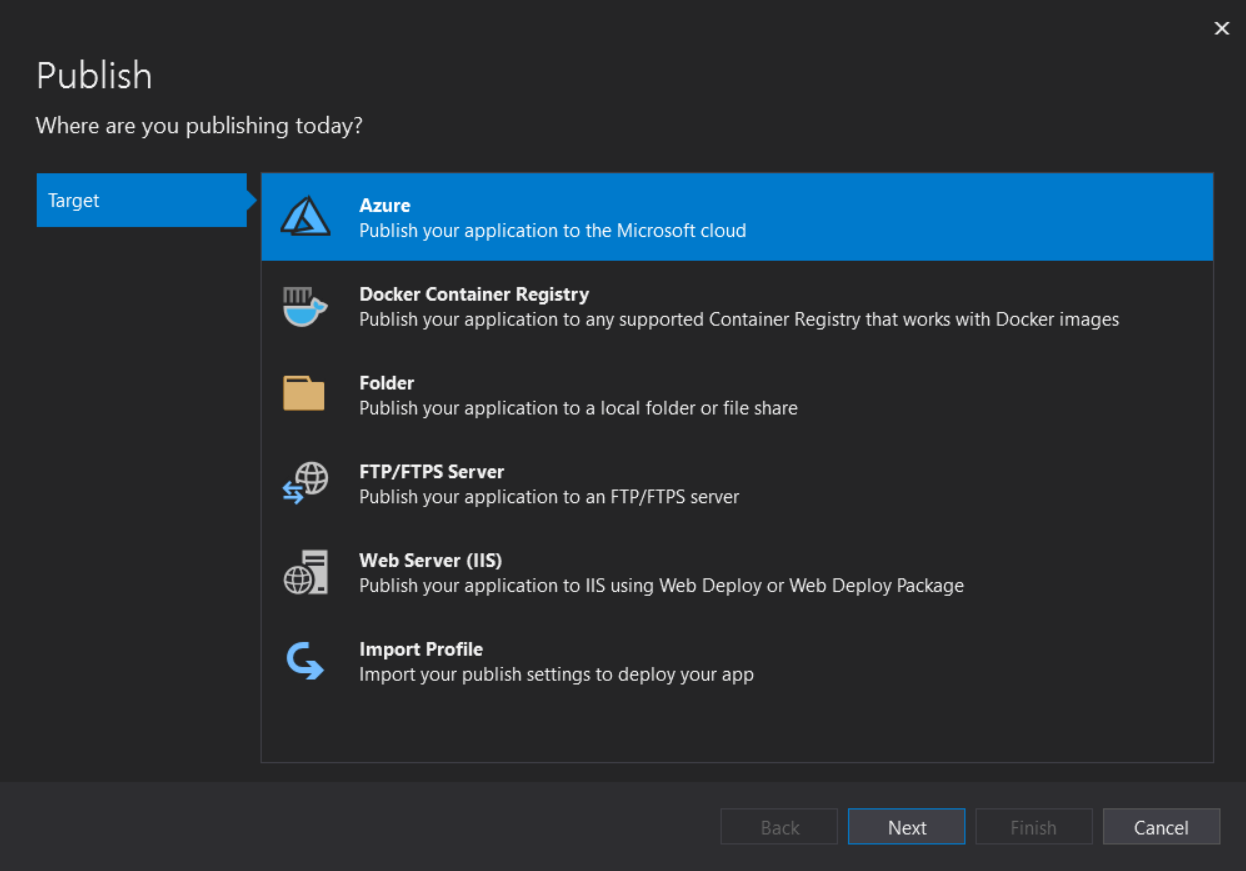Viewport: 1246px width, 871px height.
Task: Select the Folder target icon
Action: tap(304, 394)
